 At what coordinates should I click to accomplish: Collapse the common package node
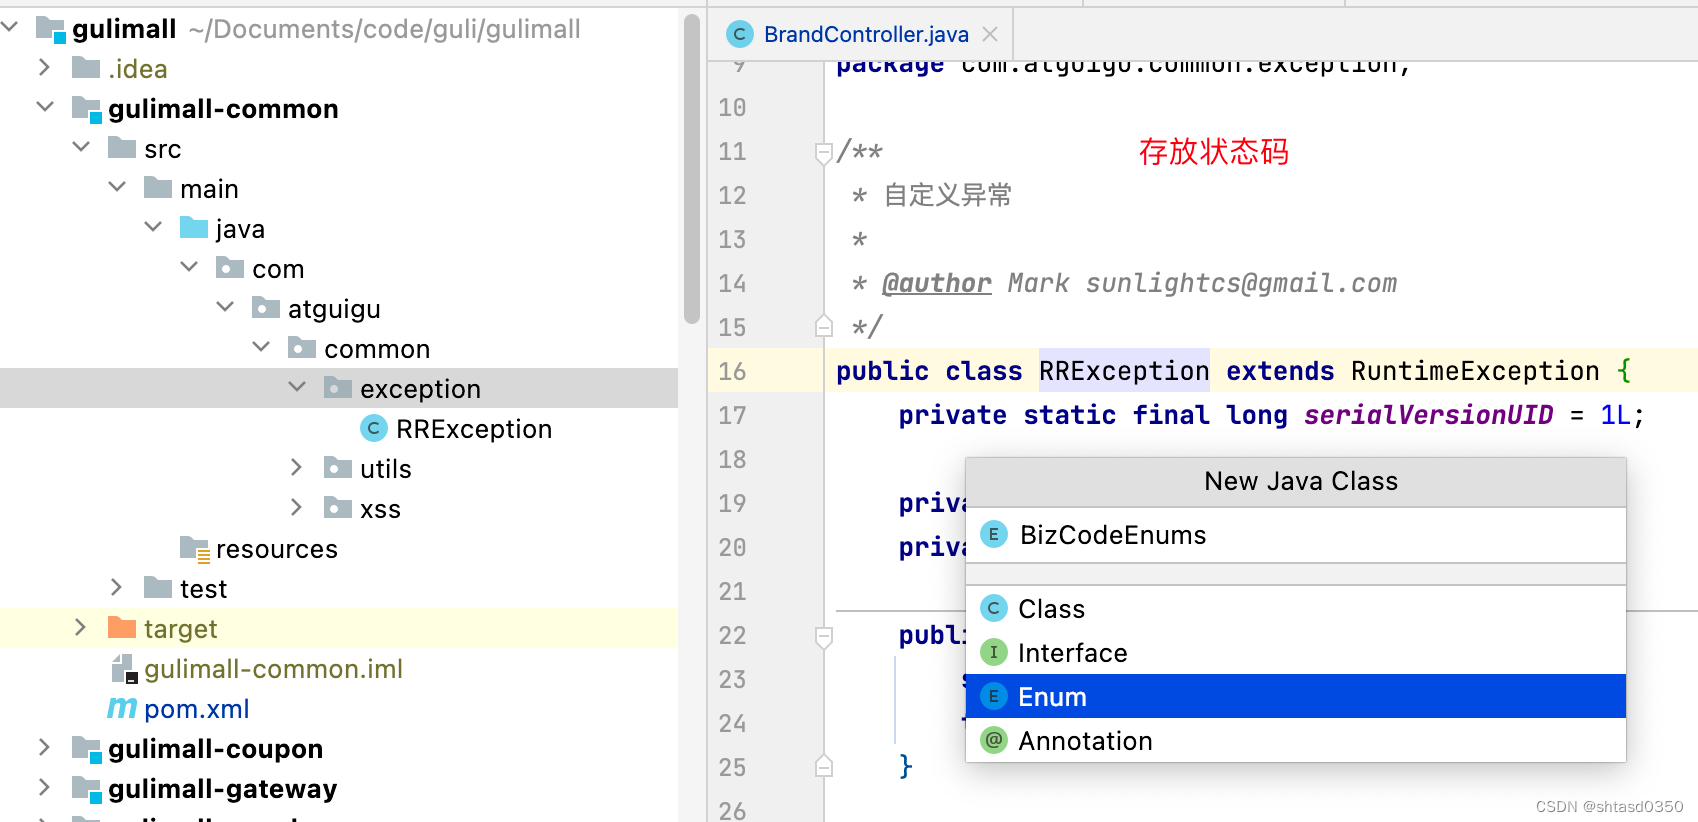click(261, 346)
